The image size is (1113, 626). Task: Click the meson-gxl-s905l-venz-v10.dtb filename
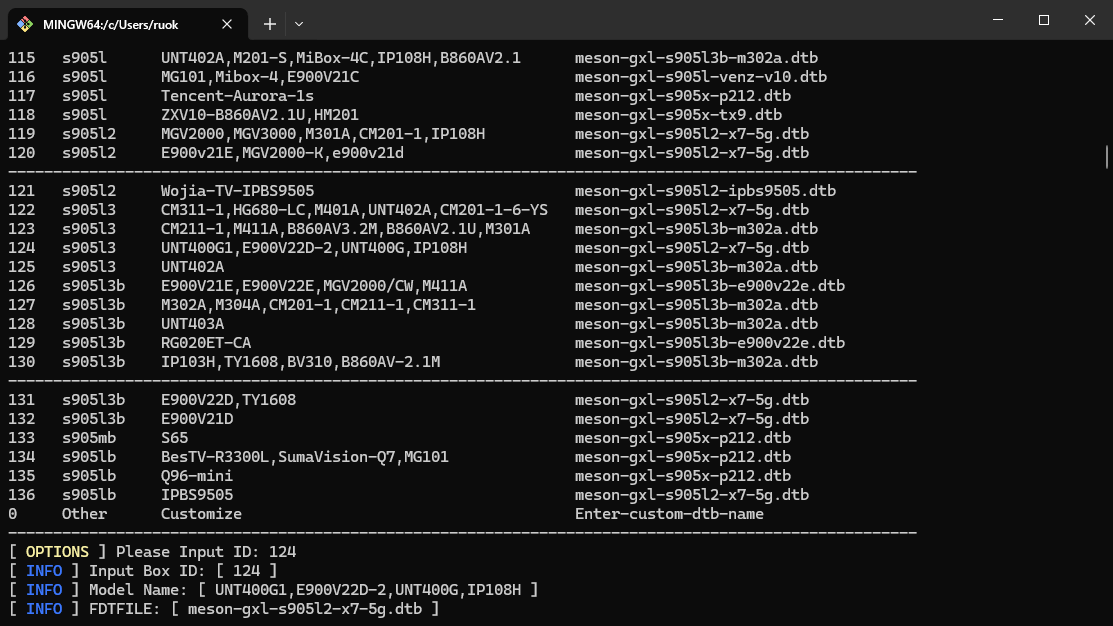(700, 77)
